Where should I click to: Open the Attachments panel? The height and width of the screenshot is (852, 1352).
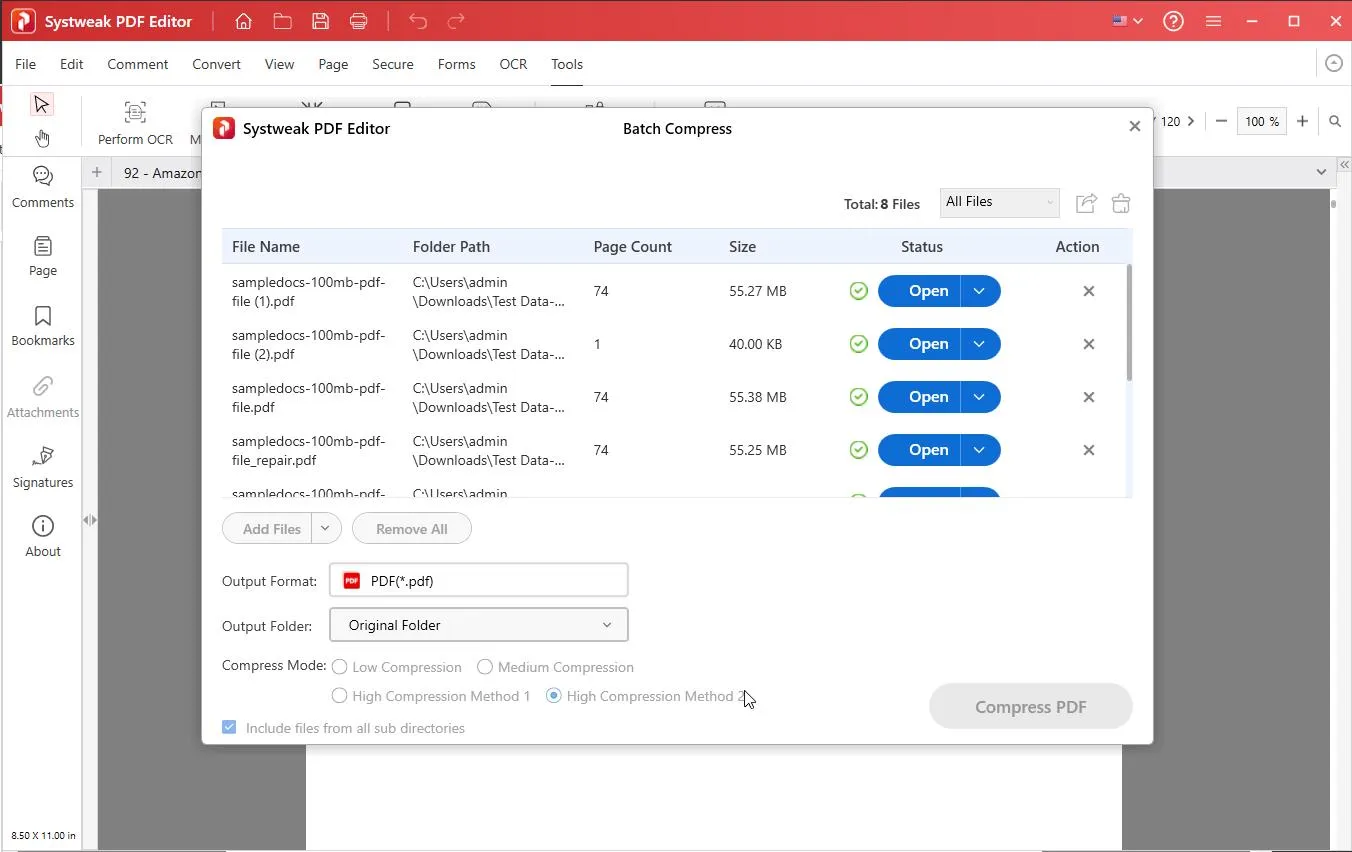click(x=42, y=397)
